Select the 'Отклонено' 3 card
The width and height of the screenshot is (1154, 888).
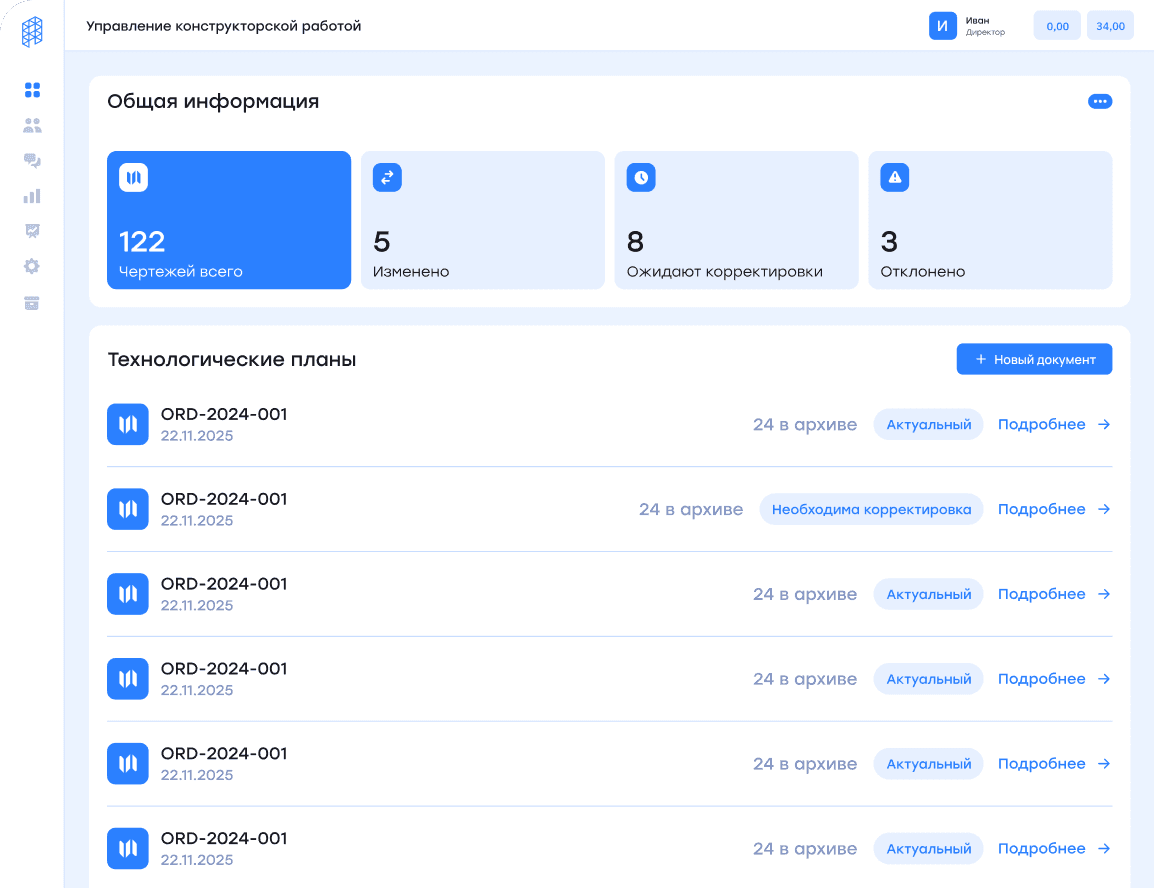coord(990,220)
